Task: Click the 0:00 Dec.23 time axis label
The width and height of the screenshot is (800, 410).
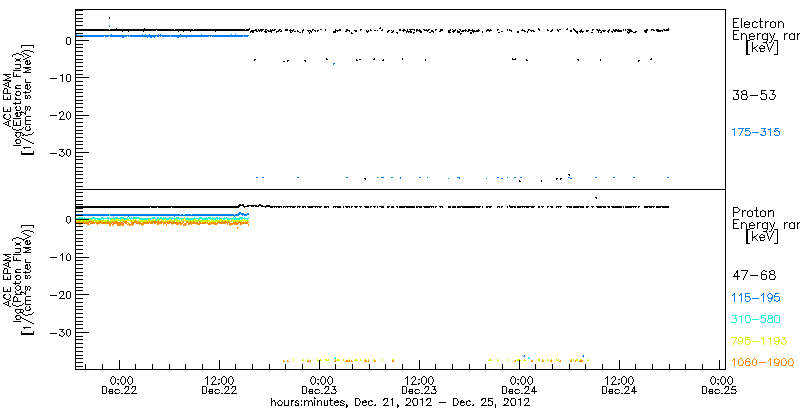Action: (319, 385)
